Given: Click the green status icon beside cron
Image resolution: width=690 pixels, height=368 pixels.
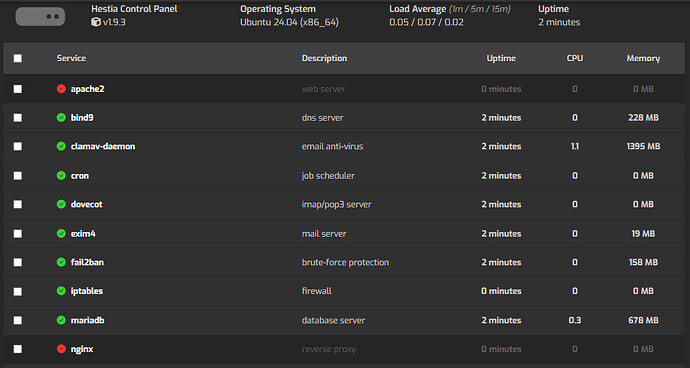Looking at the screenshot, I should [x=61, y=176].
